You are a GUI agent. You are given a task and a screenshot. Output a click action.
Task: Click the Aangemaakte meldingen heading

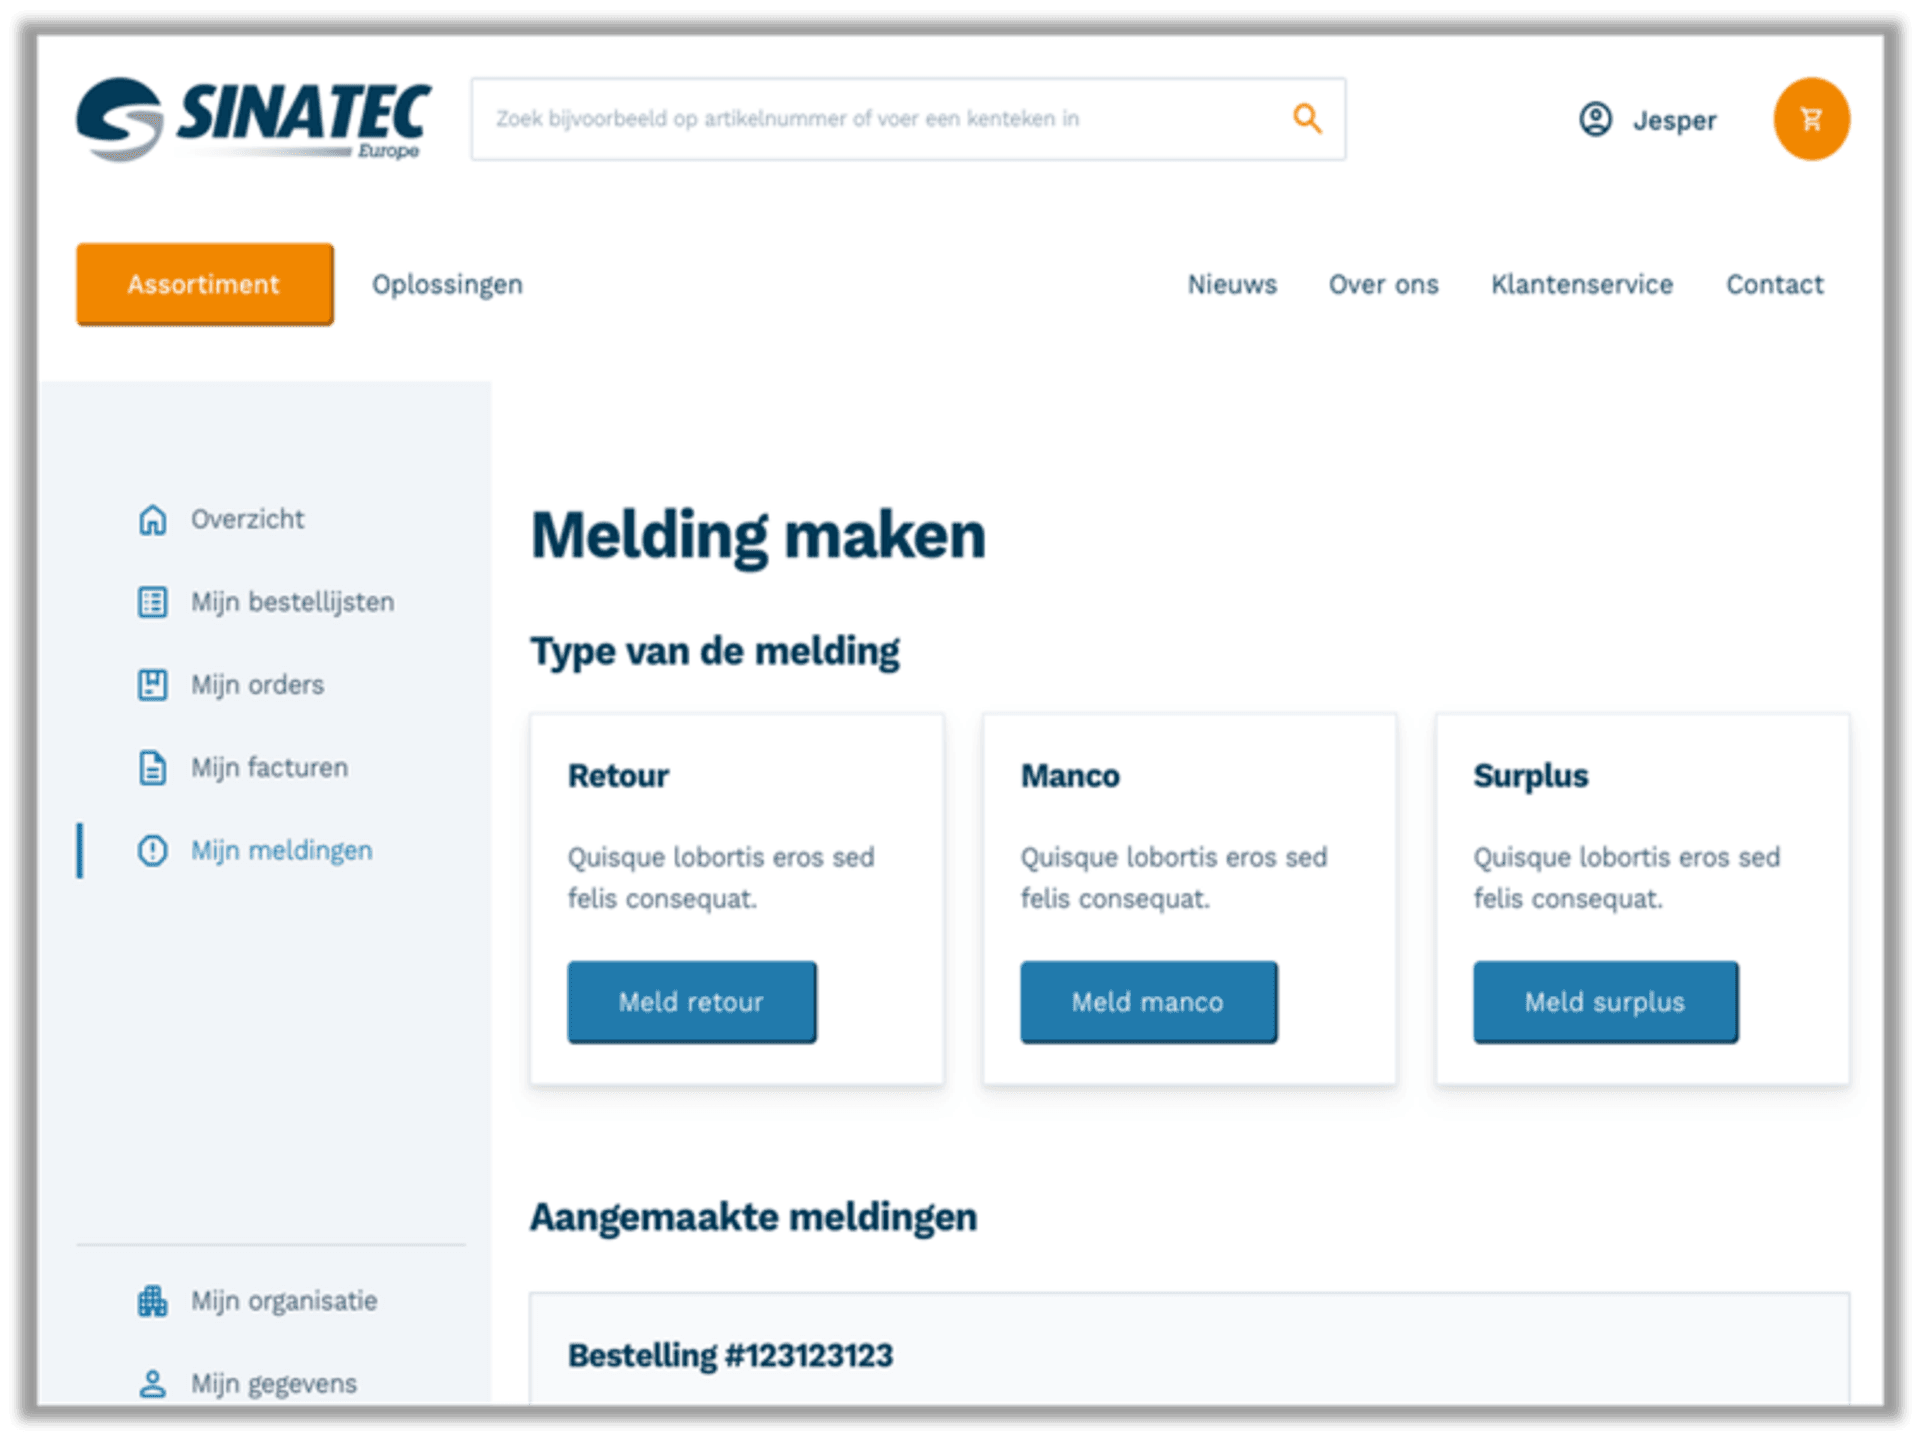[x=753, y=1218]
